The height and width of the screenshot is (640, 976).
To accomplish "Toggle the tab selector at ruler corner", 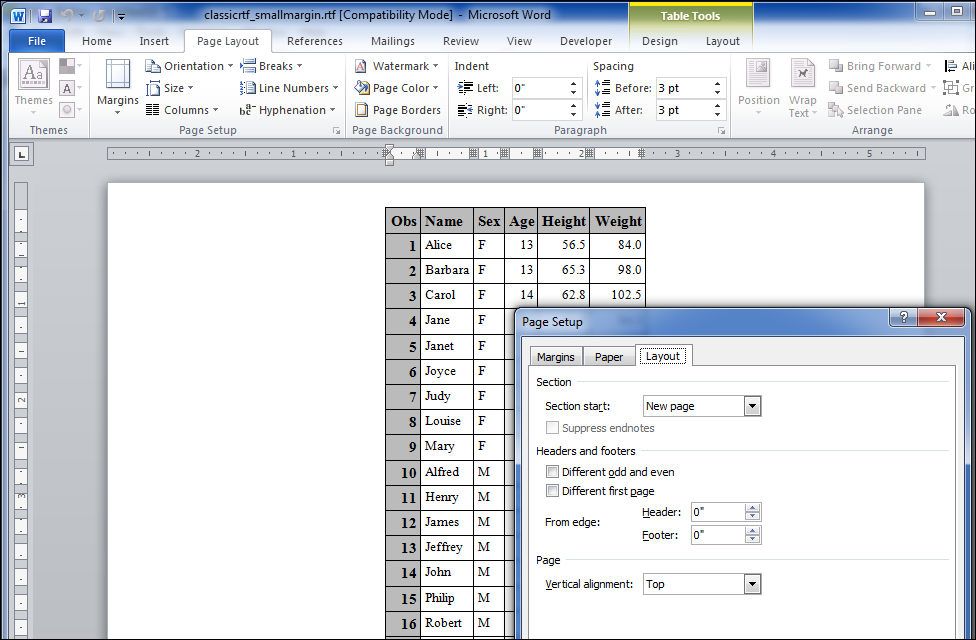I will click(x=22, y=154).
